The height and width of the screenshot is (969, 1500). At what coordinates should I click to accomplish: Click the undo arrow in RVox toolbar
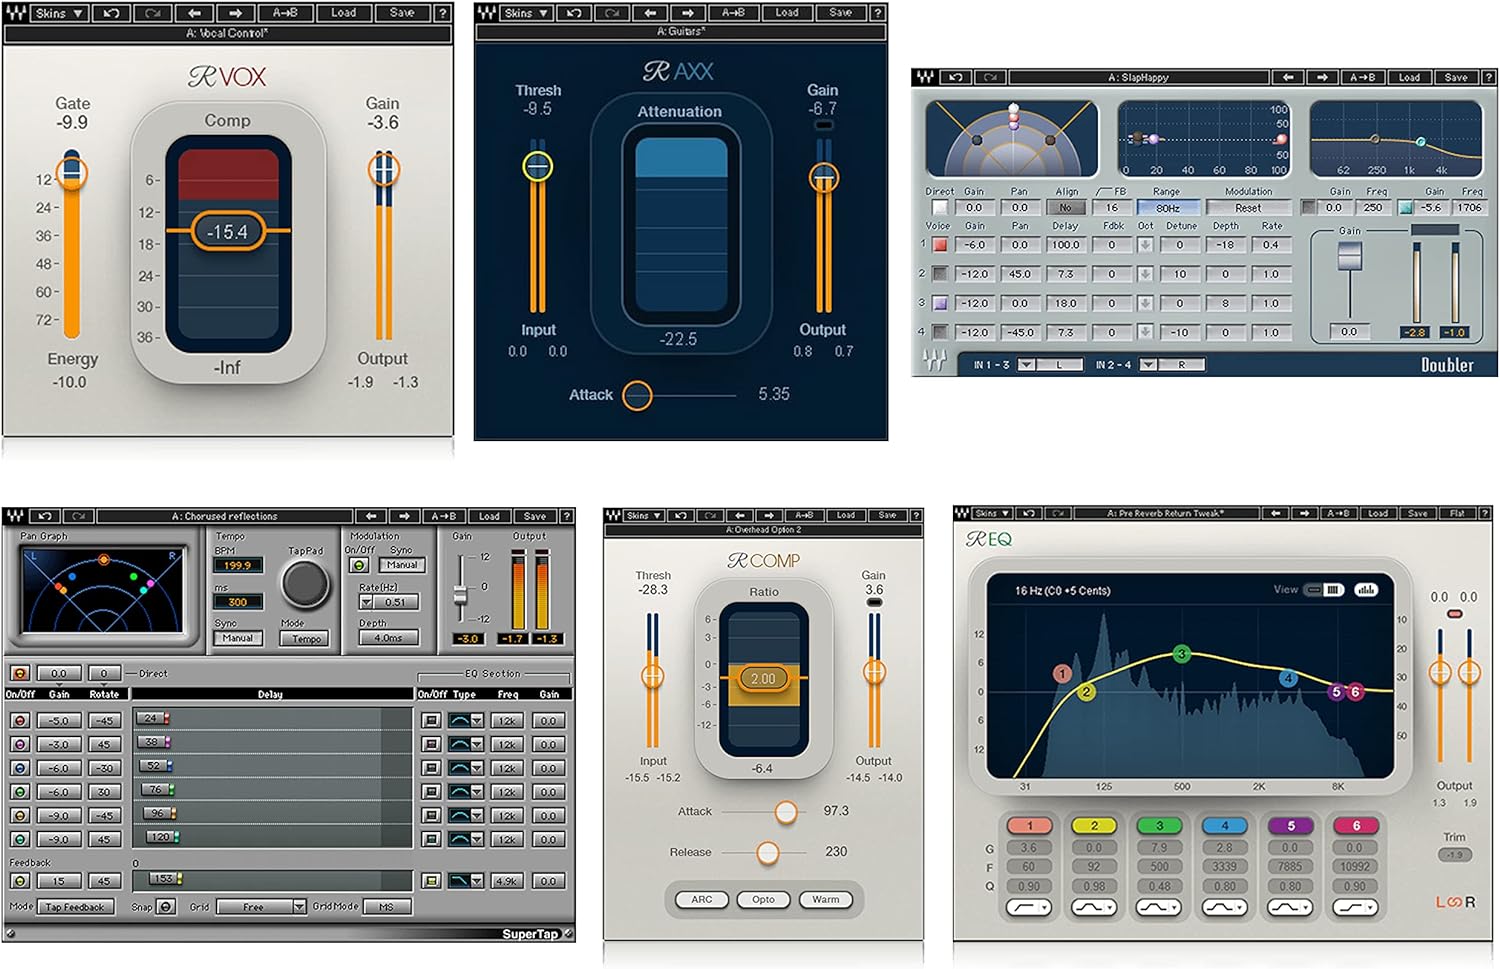[x=112, y=13]
